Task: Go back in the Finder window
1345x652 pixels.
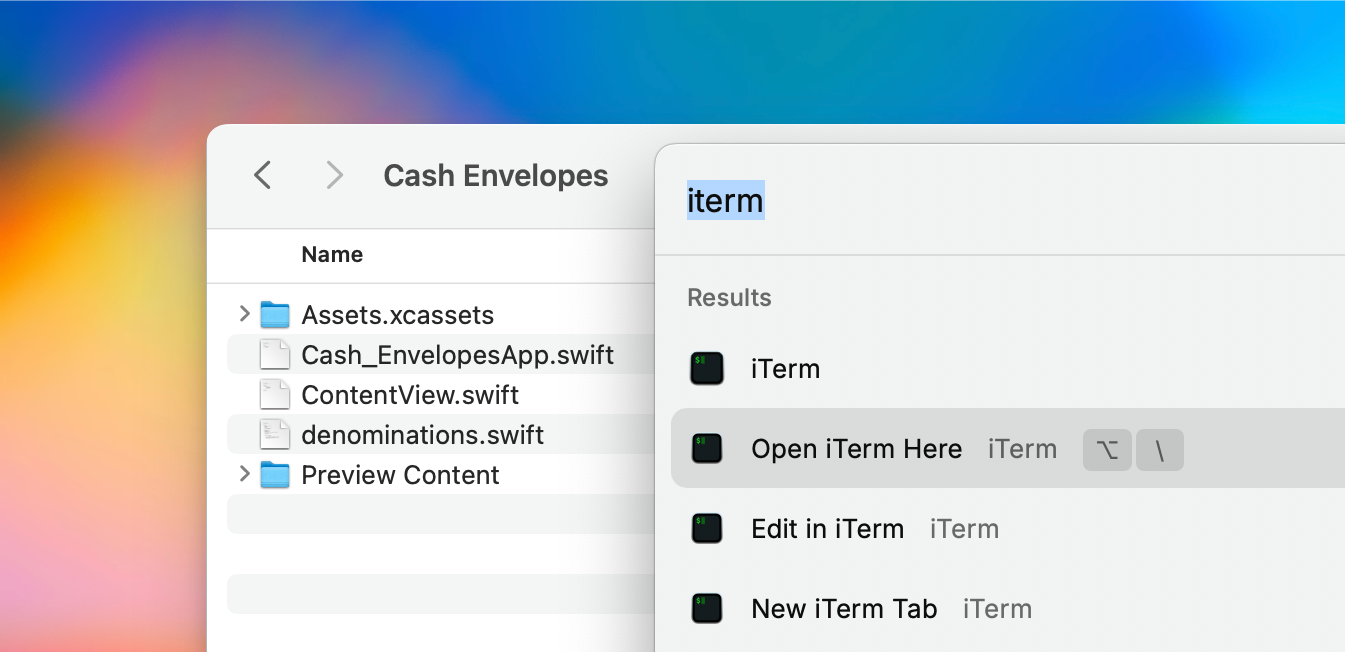Action: coord(262,176)
